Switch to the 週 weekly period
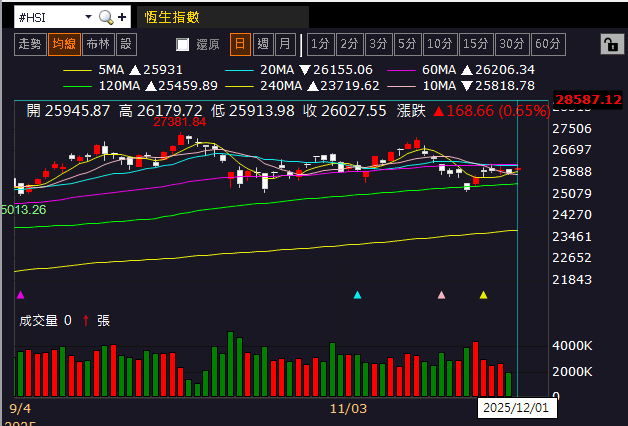 pos(263,44)
